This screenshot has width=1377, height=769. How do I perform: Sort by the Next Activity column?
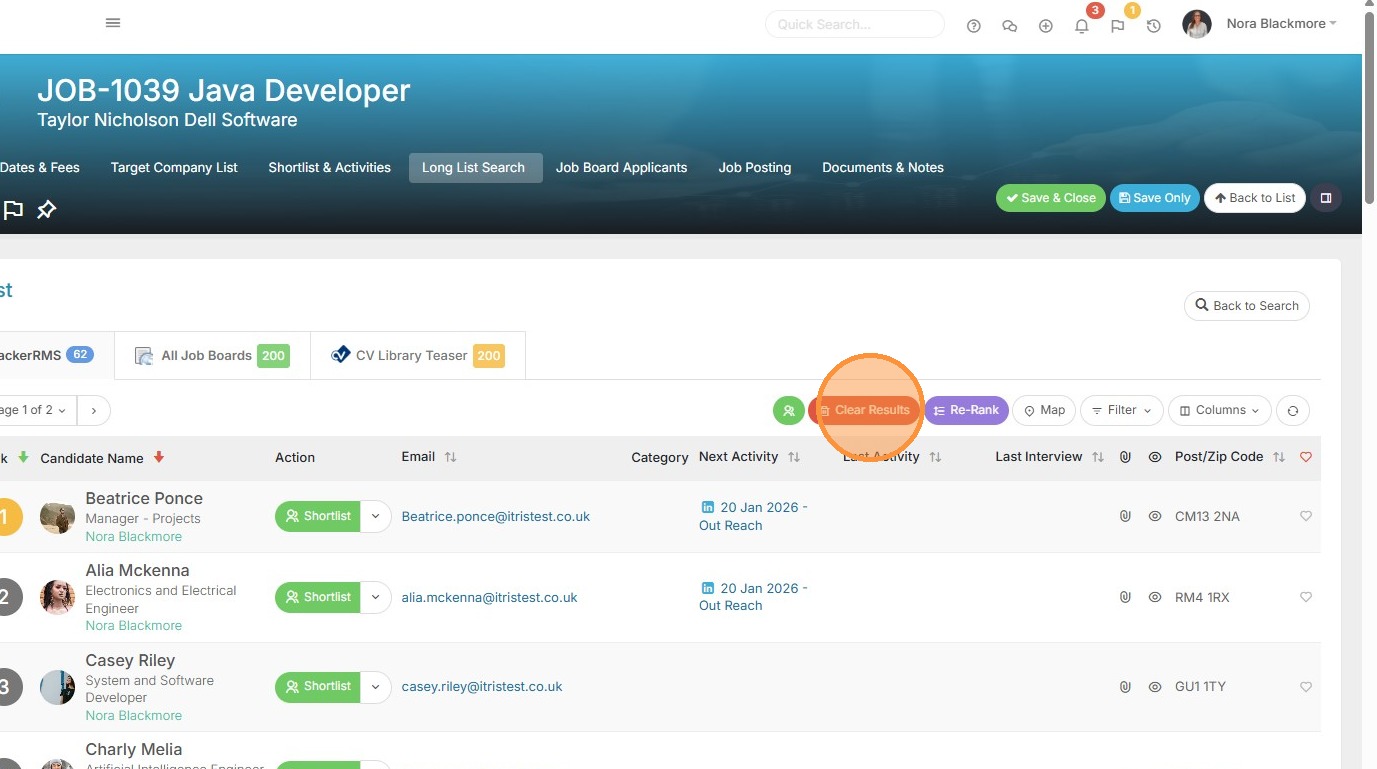[x=749, y=457]
